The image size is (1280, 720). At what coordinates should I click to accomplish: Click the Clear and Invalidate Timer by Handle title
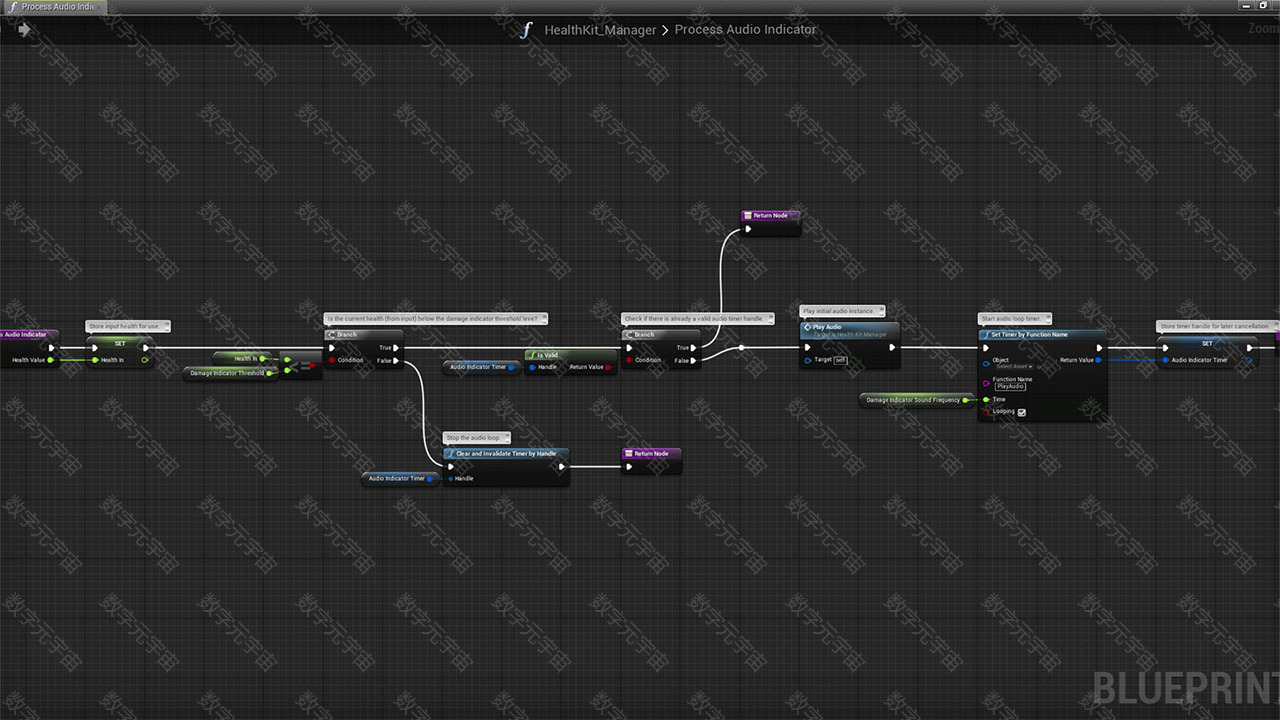coord(506,454)
